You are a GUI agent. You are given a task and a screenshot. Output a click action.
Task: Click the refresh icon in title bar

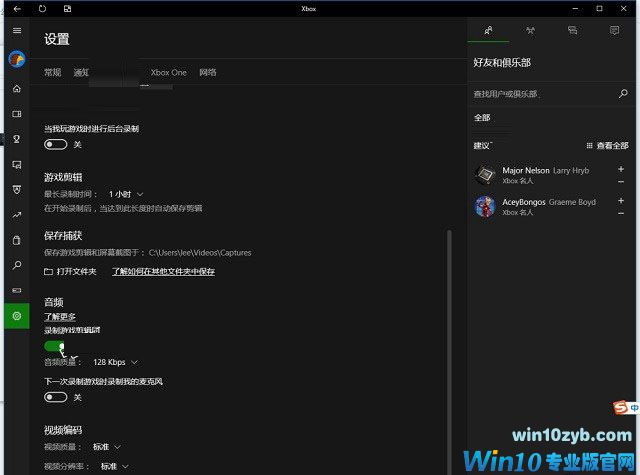coord(42,9)
